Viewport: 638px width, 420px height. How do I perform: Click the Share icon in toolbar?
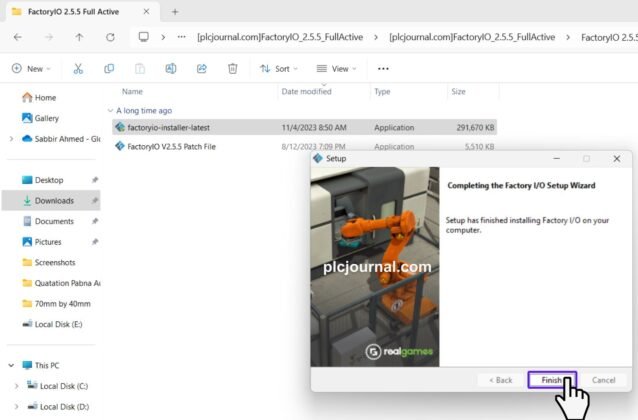pyautogui.click(x=201, y=69)
